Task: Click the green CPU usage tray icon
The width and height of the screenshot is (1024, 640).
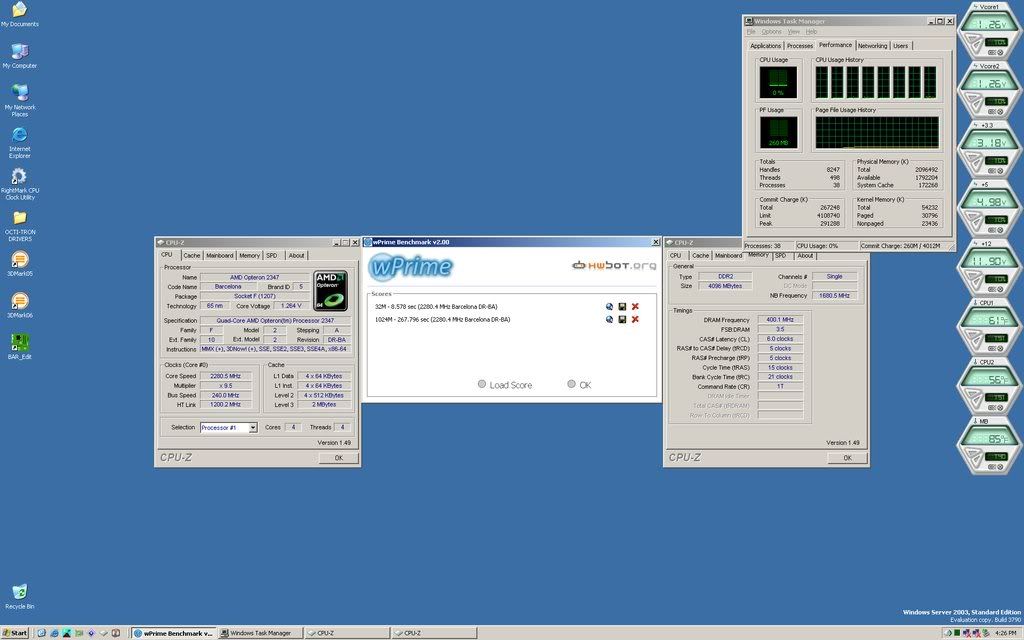Action: pyautogui.click(x=957, y=633)
